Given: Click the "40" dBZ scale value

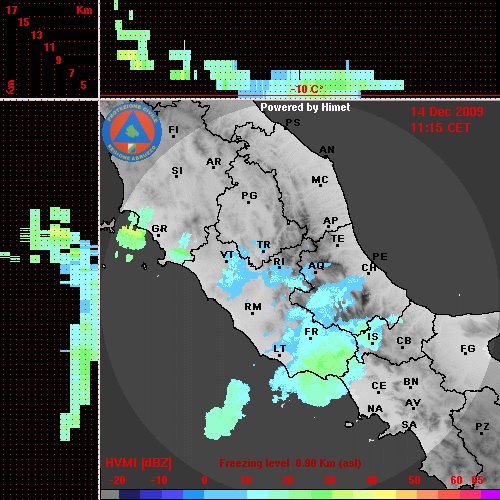Looking at the screenshot, I should click(371, 480).
